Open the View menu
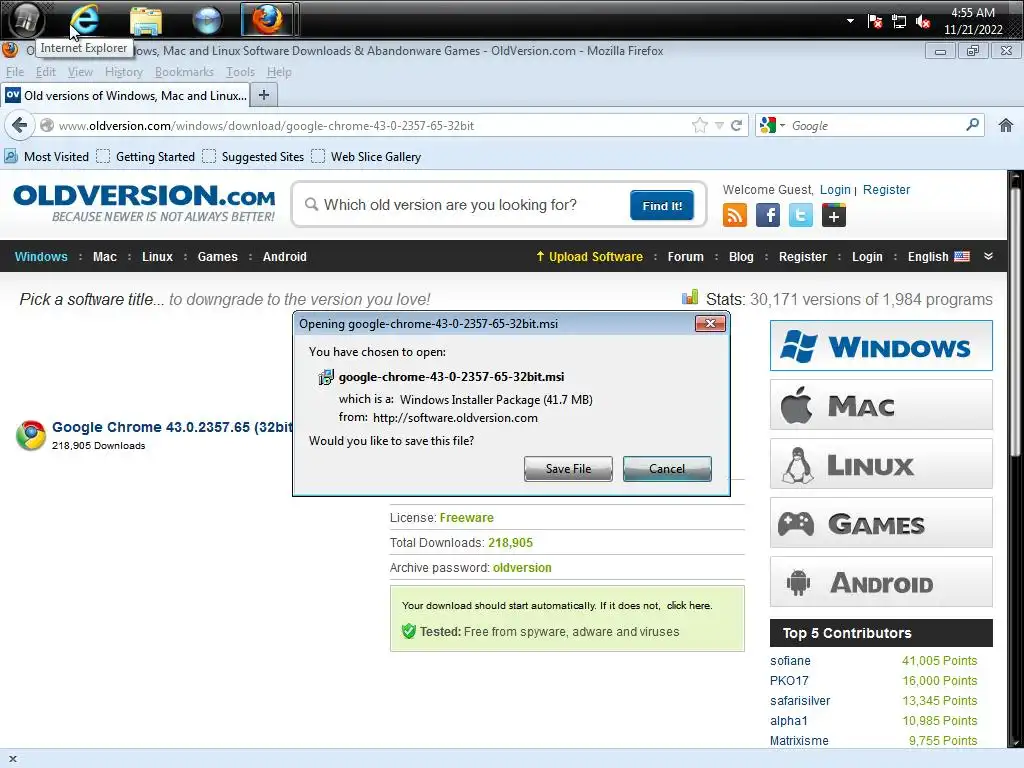Image resolution: width=1024 pixels, height=768 pixels. pyautogui.click(x=80, y=72)
